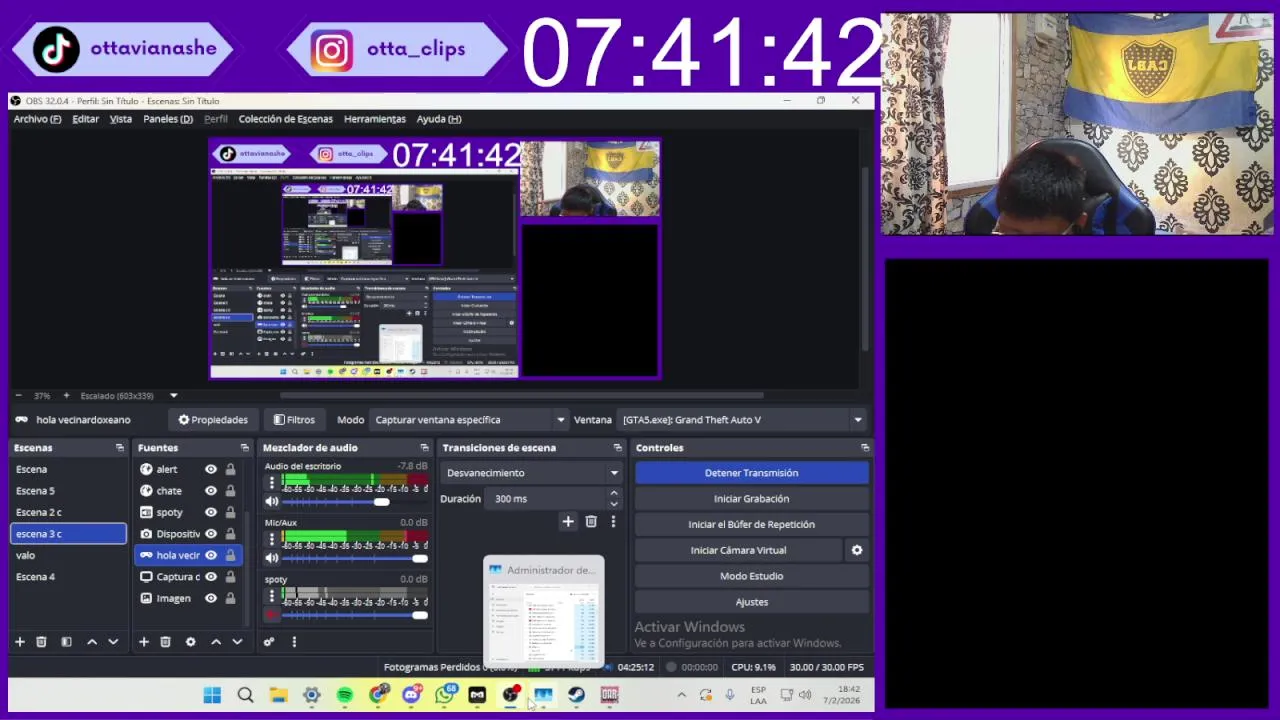1280x720 pixels.
Task: Remove selected source with Fuentes trash icon
Action: click(x=165, y=642)
